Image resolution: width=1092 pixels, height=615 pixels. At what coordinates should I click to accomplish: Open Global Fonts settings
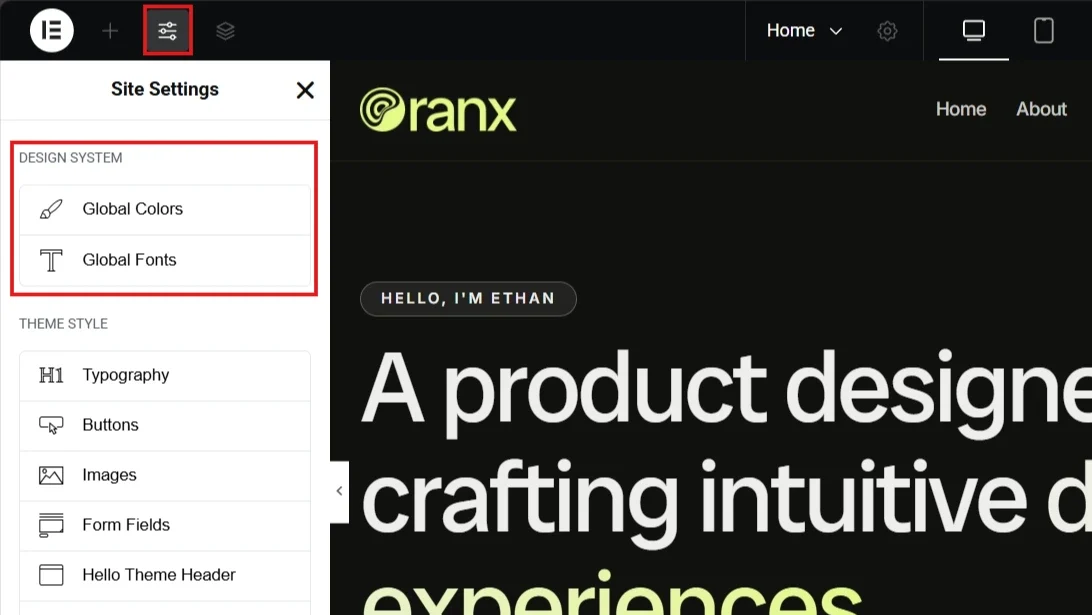pyautogui.click(x=165, y=260)
